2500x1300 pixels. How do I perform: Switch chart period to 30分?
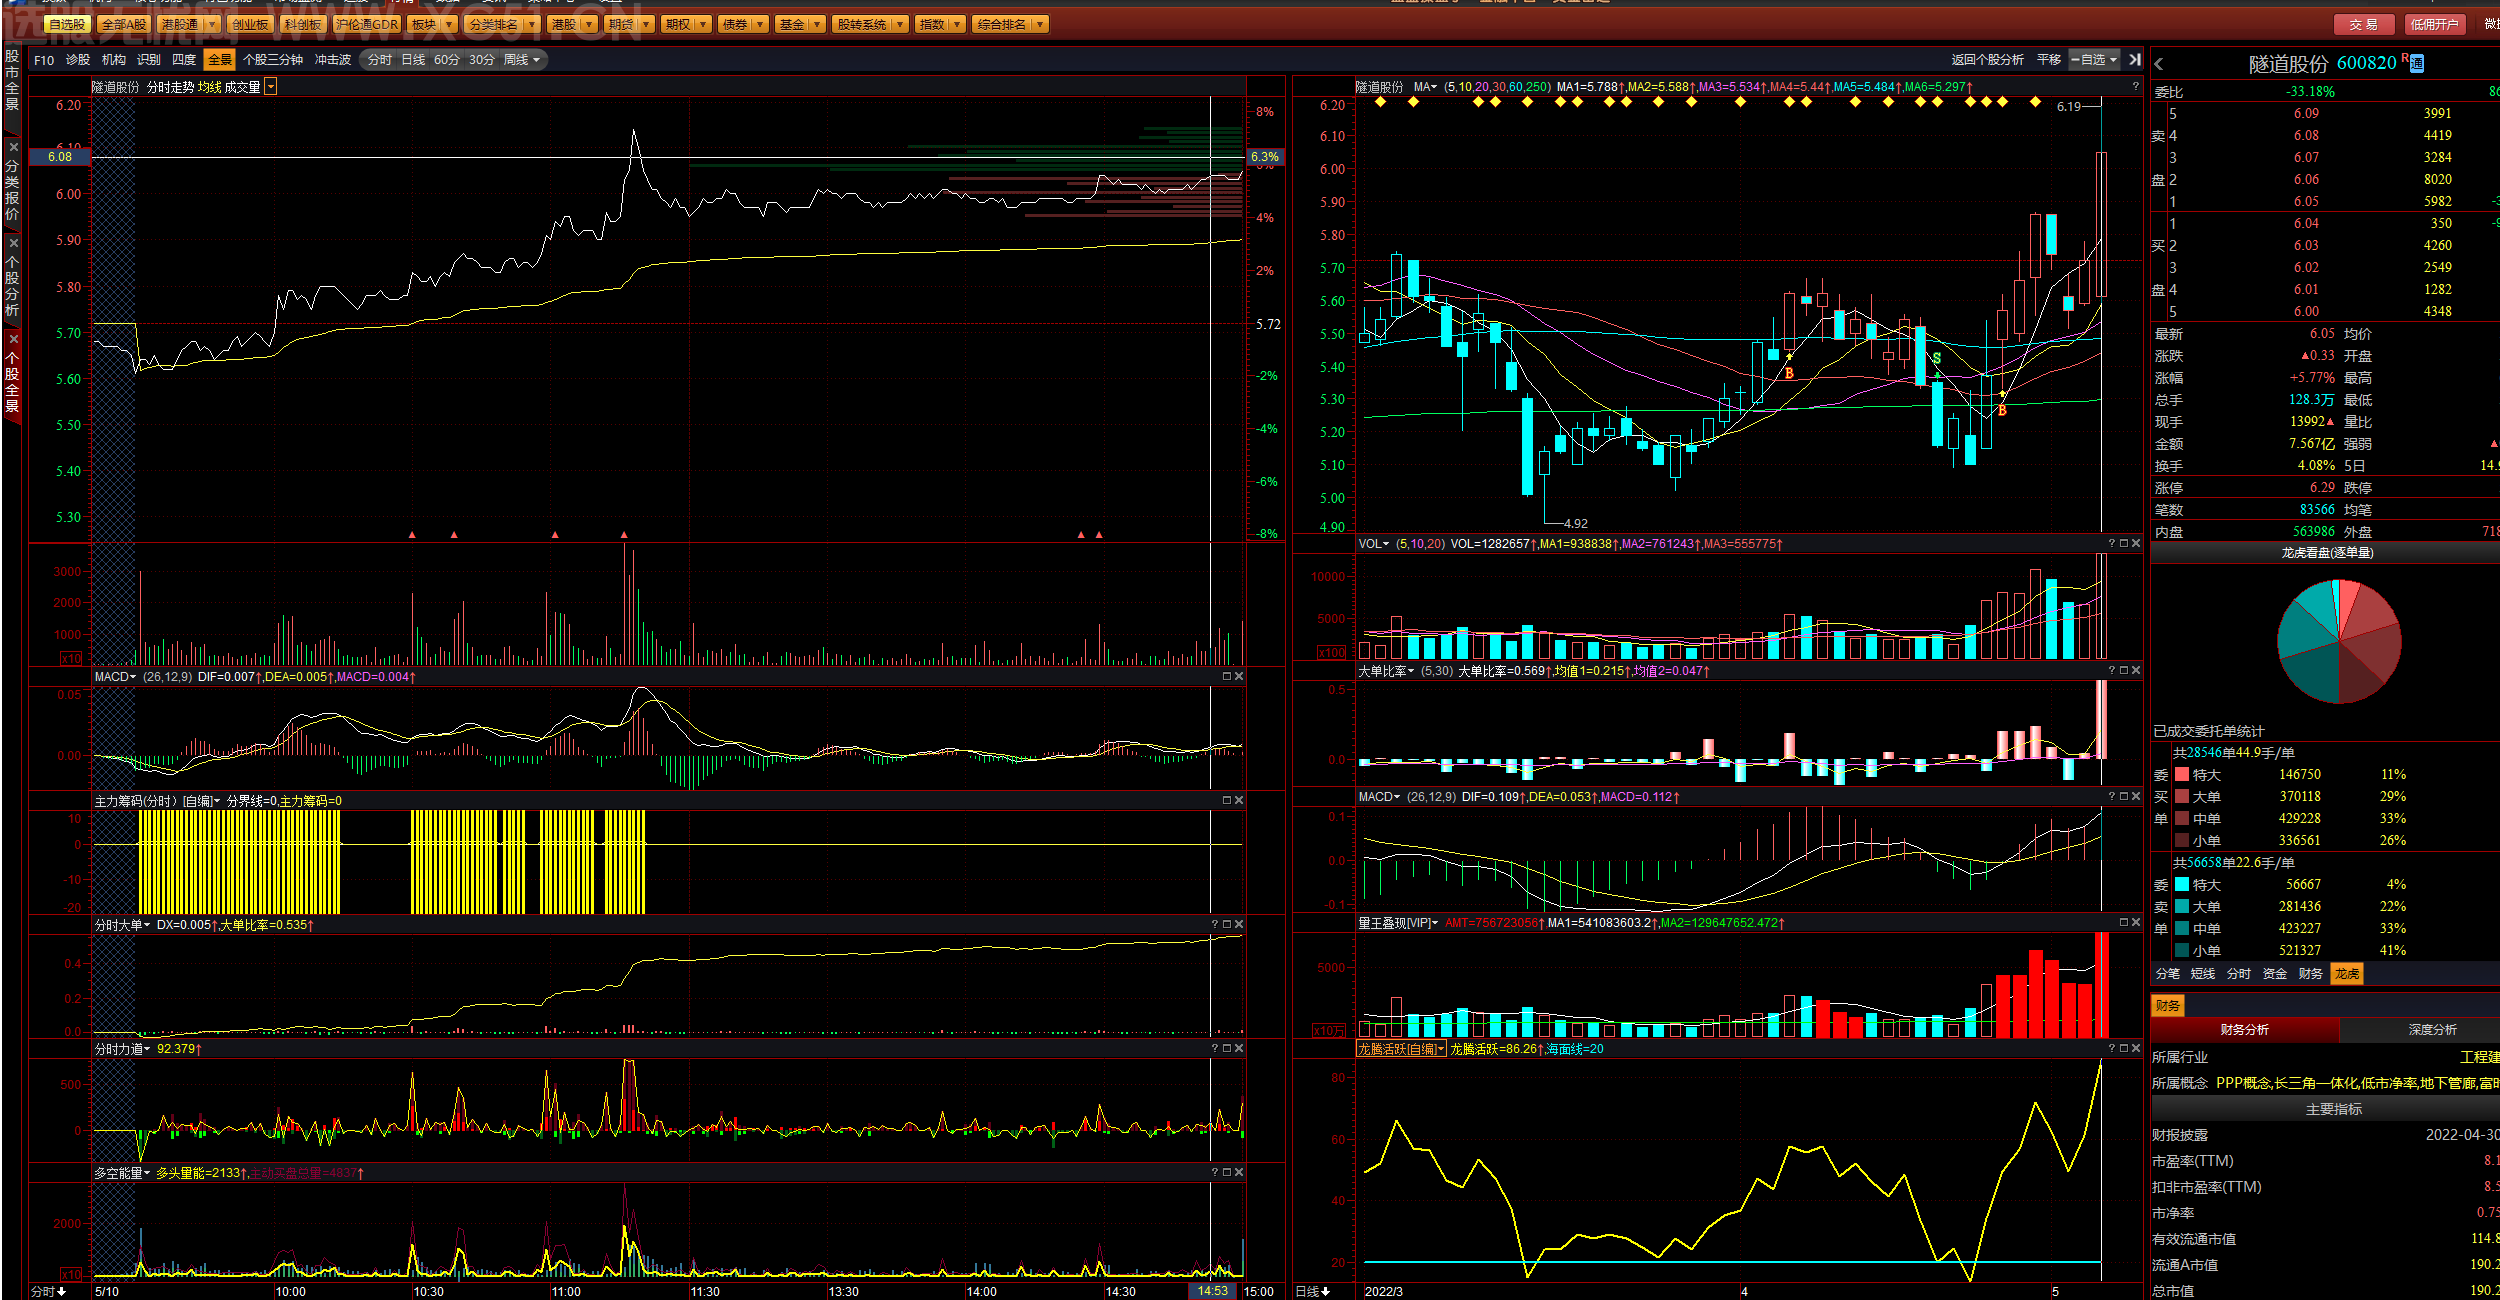pos(482,60)
